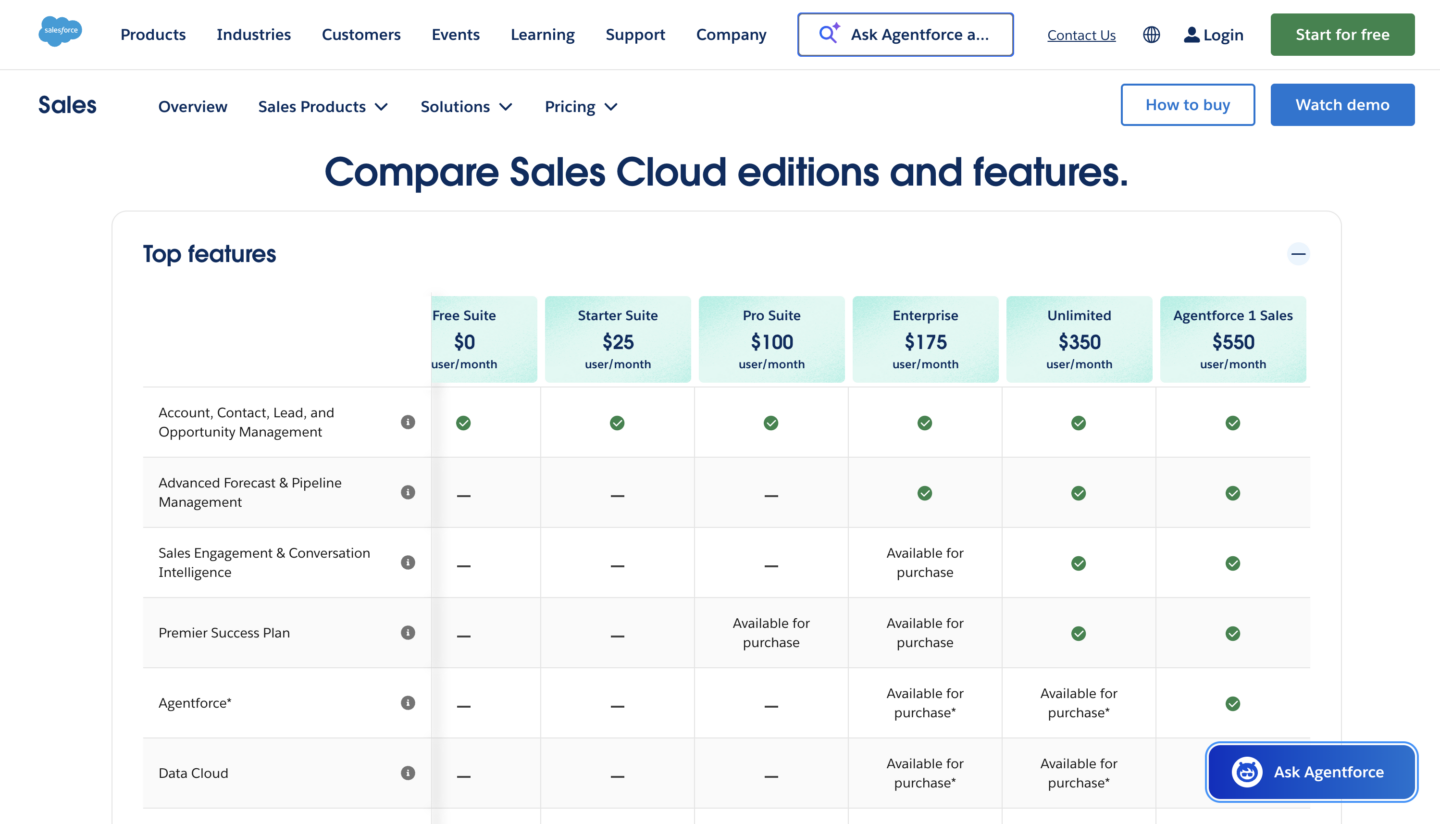Viewport: 1440px width, 824px height.
Task: Select the Starter Suite $25 edition header
Action: pos(617,339)
